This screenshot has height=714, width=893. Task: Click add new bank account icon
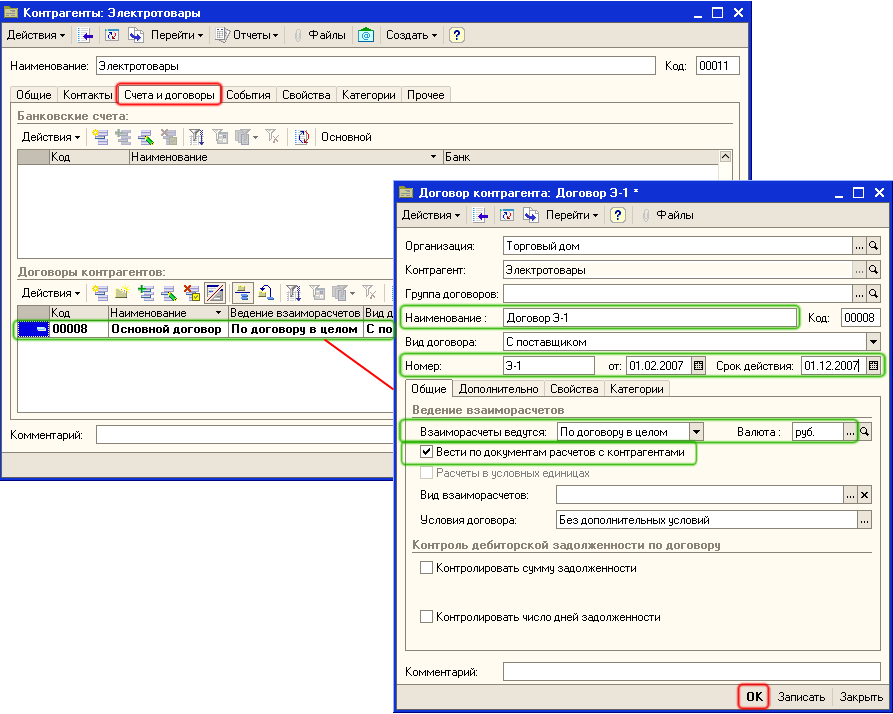pyautogui.click(x=100, y=137)
